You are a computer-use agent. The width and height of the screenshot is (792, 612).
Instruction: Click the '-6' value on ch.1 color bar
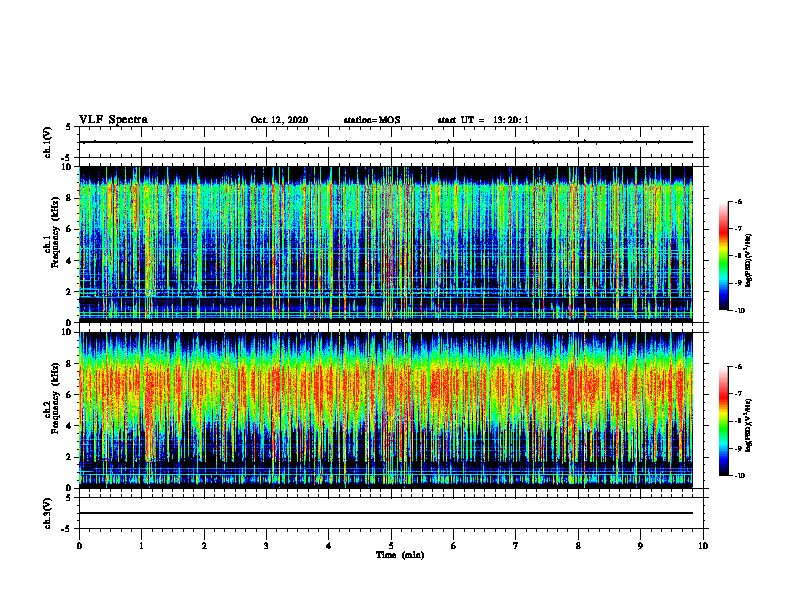[x=738, y=201]
